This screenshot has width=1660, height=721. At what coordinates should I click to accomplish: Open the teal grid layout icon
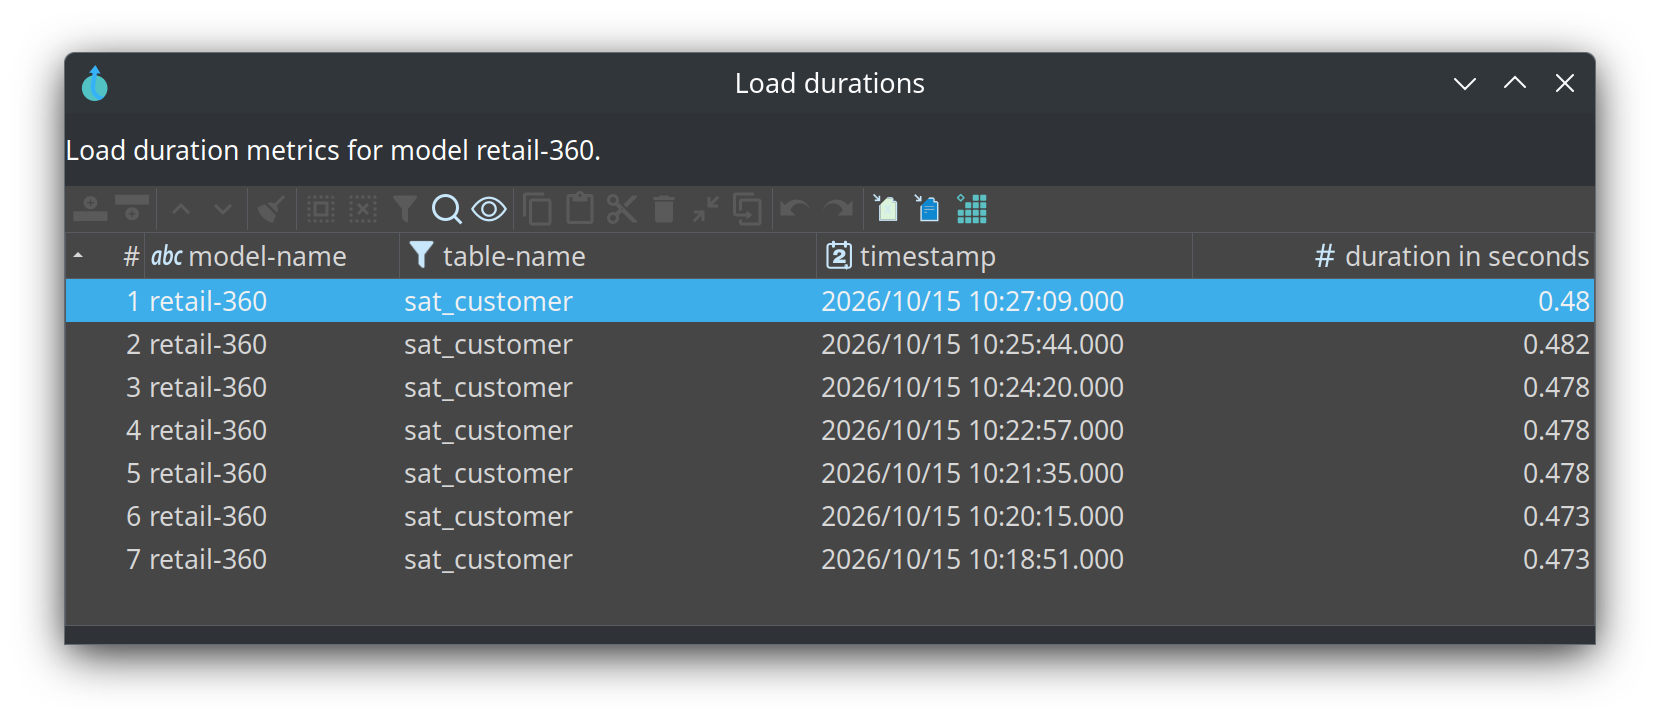(971, 208)
